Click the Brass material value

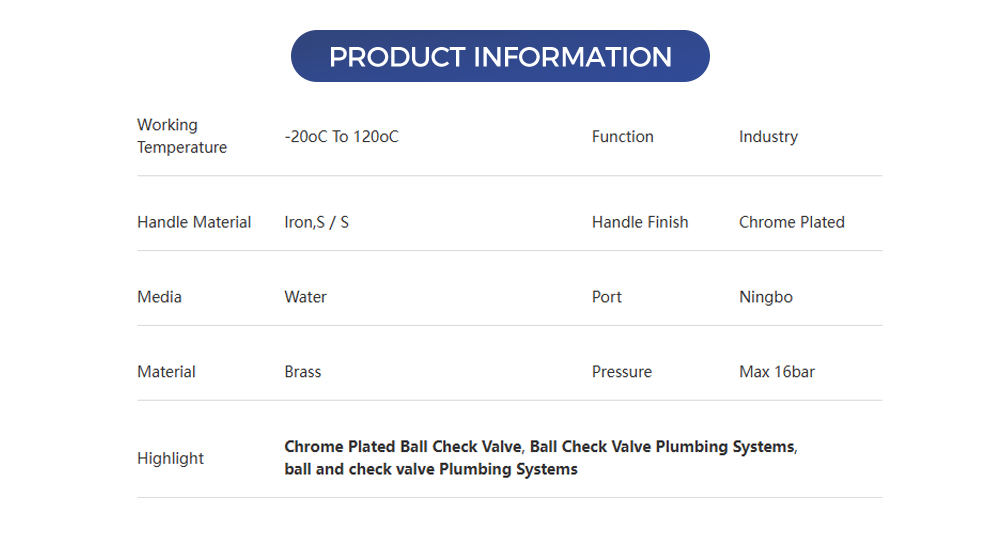click(x=302, y=372)
